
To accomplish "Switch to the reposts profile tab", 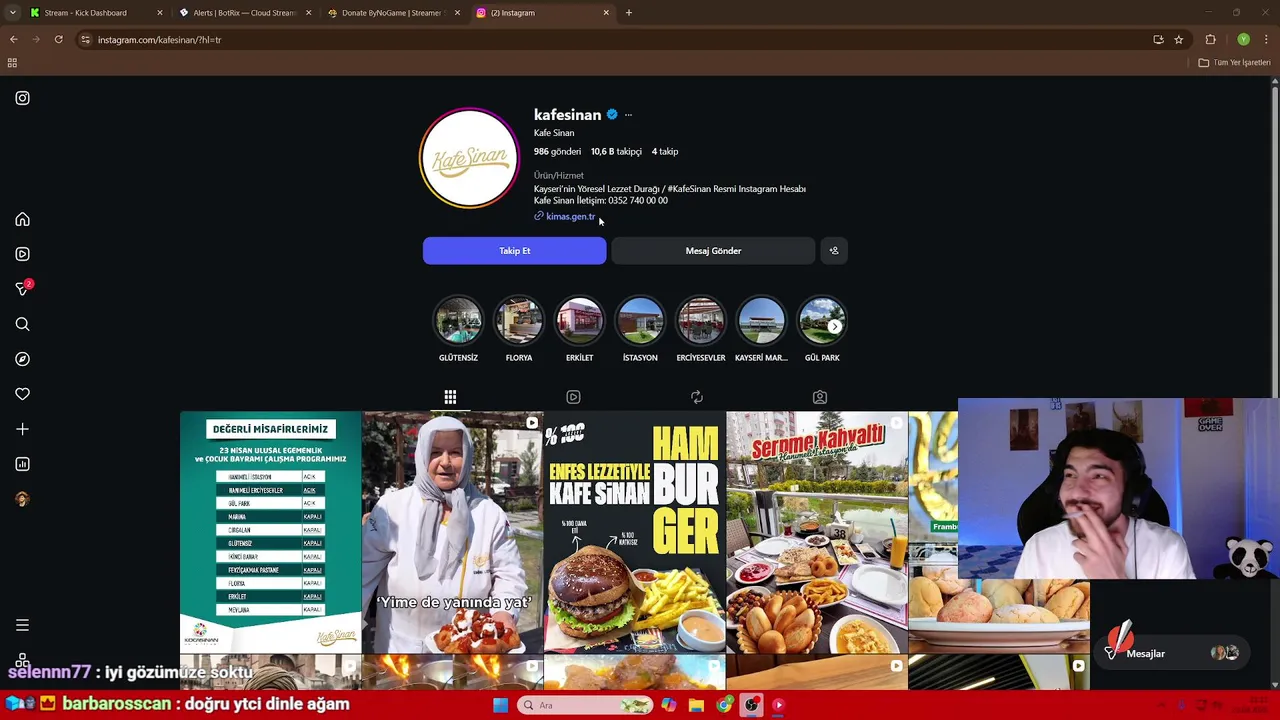I will click(x=697, y=397).
